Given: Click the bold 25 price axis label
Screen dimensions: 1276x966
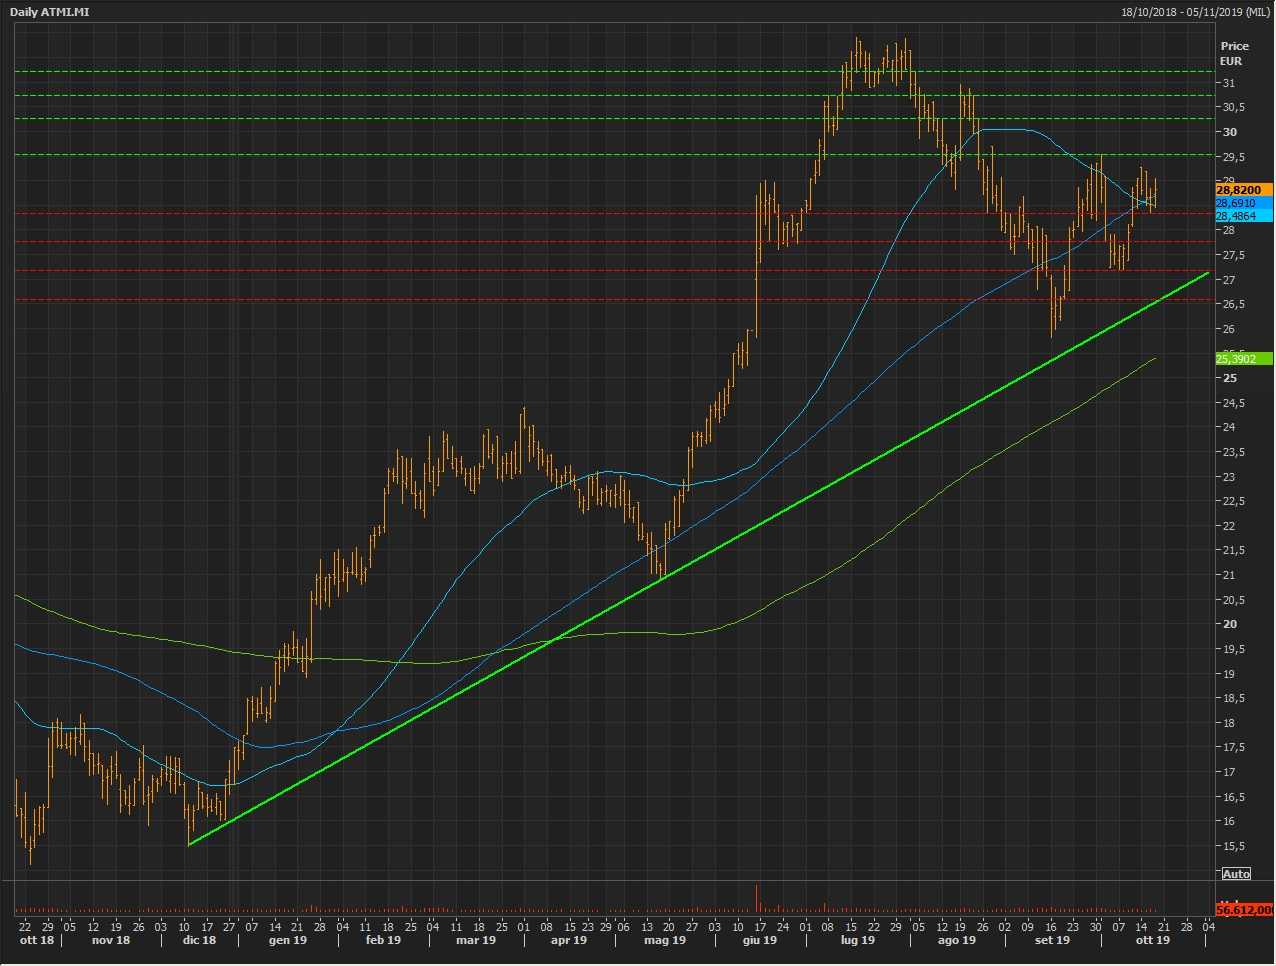Looking at the screenshot, I should [x=1229, y=378].
